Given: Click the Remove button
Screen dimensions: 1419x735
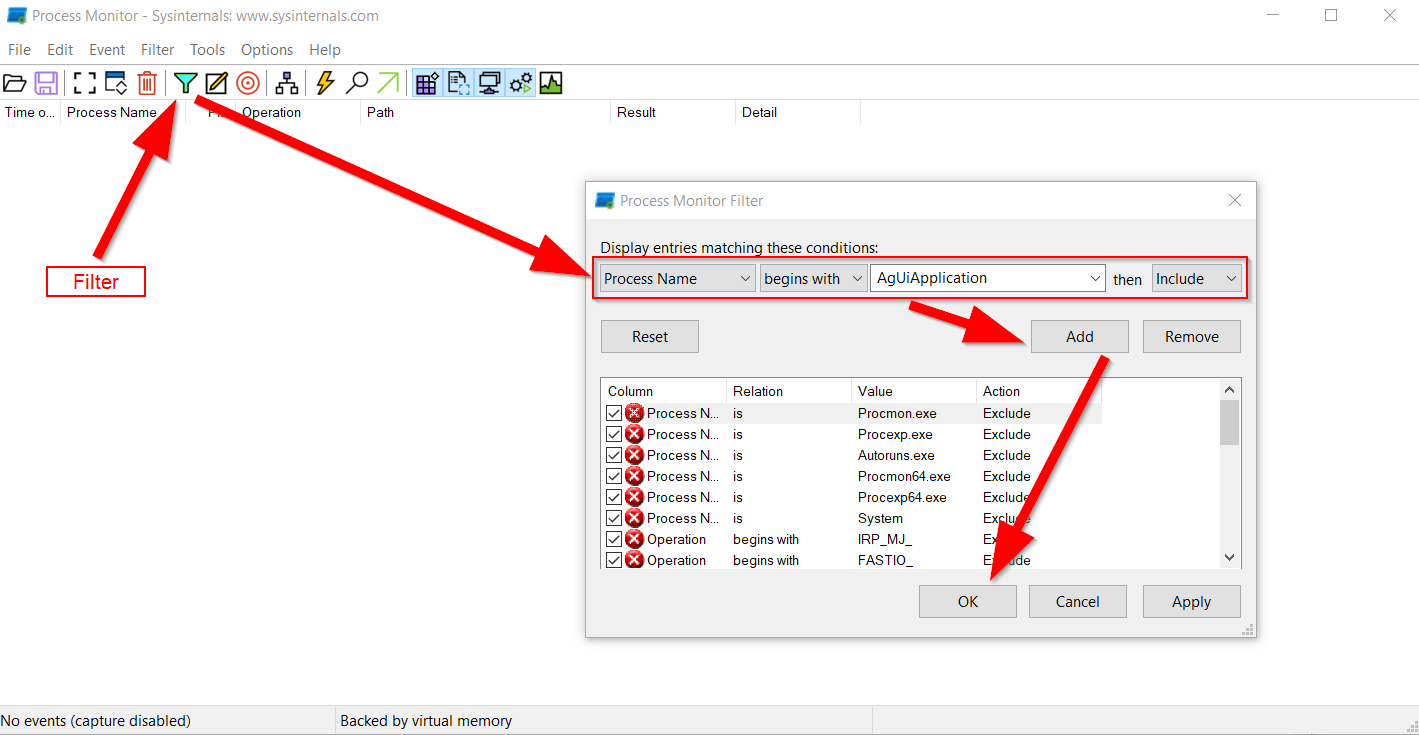Looking at the screenshot, I should (x=1192, y=337).
